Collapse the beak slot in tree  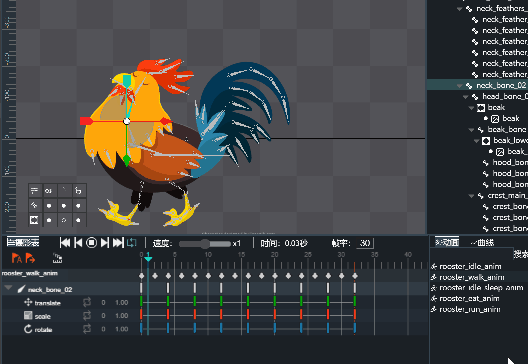tap(471, 108)
